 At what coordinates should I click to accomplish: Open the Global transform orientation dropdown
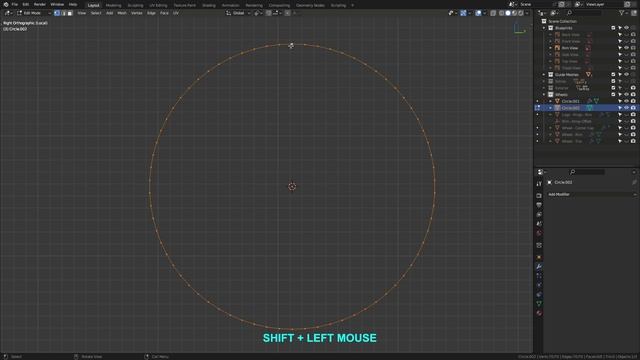[238, 13]
